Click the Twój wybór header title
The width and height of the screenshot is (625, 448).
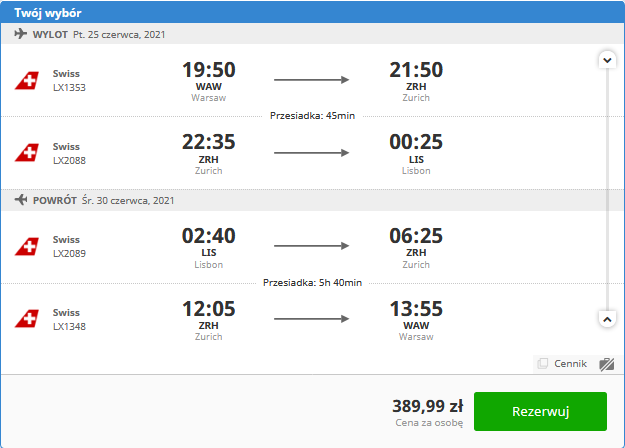click(x=48, y=13)
